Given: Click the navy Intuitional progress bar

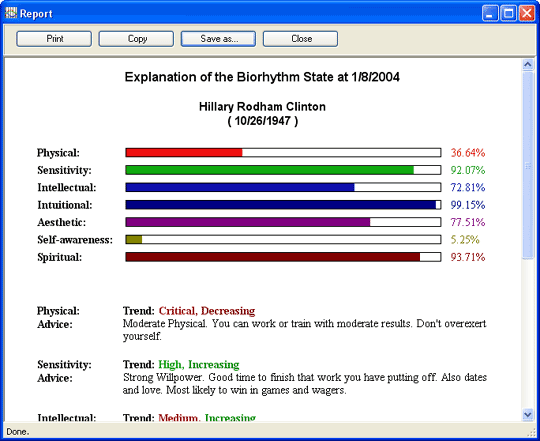Looking at the screenshot, I should coord(283,205).
